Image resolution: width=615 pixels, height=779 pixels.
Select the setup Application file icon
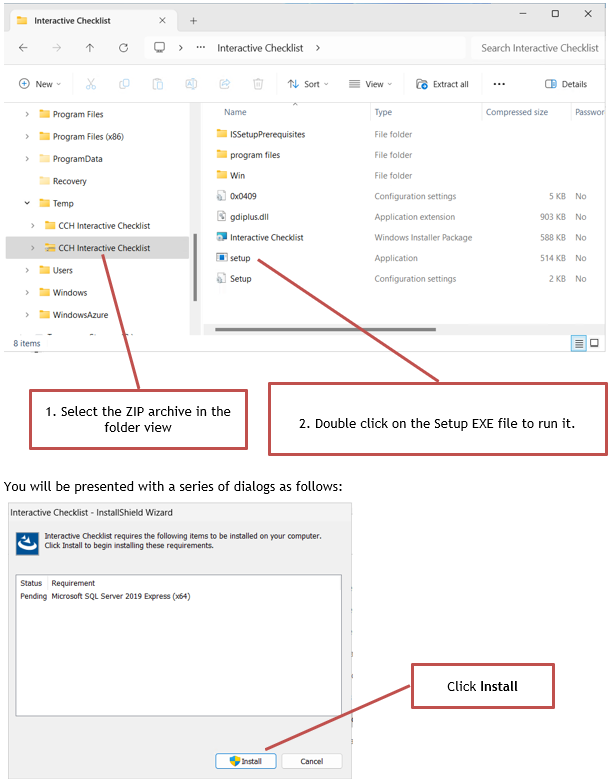(222, 258)
